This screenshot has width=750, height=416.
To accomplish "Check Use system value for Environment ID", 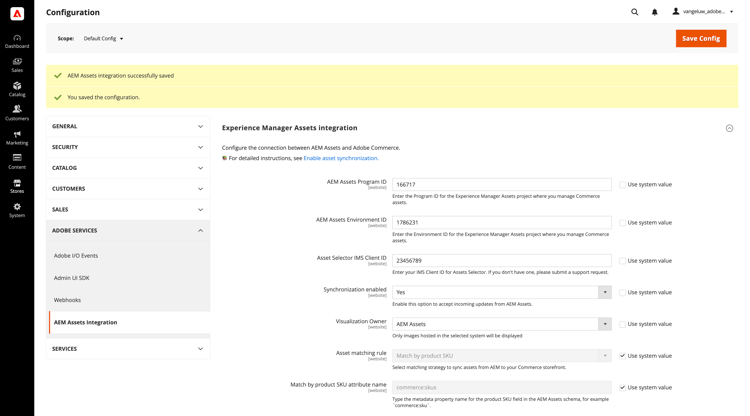I will 622,223.
